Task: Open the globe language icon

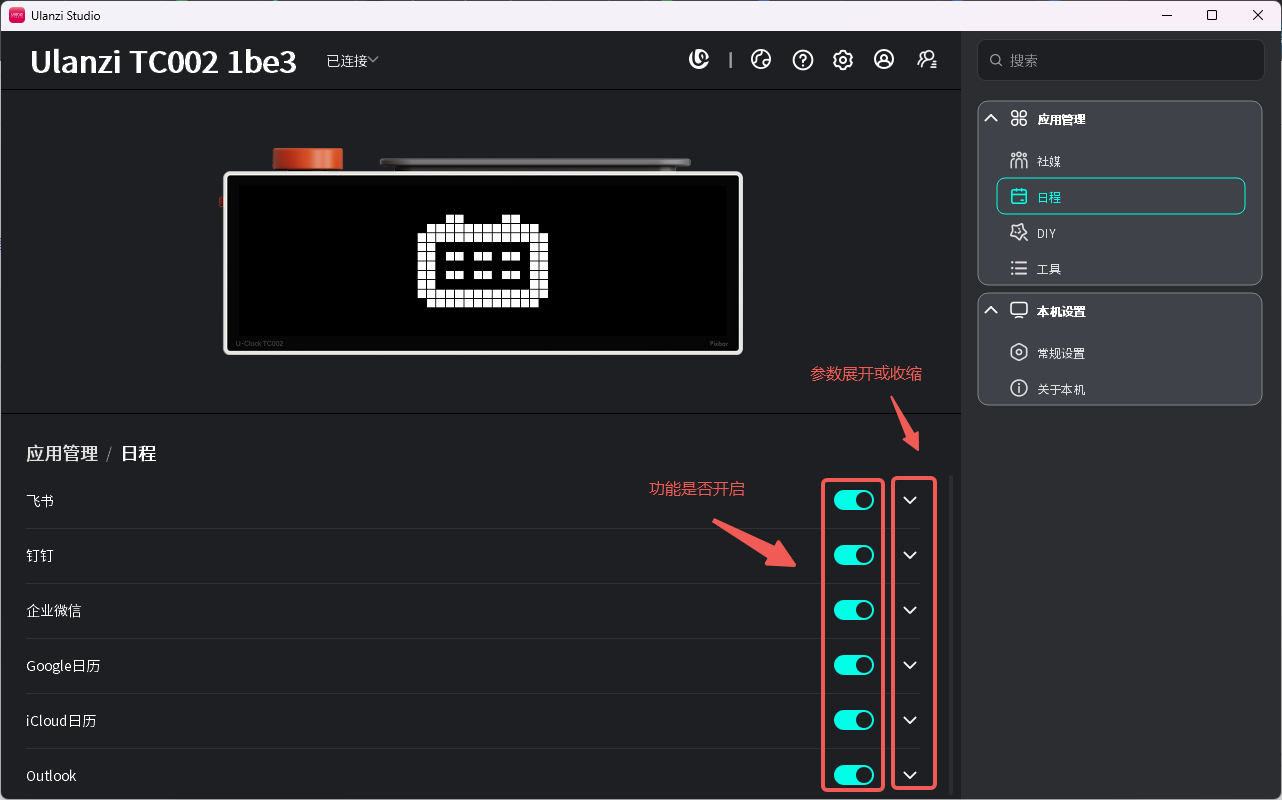Action: click(761, 60)
